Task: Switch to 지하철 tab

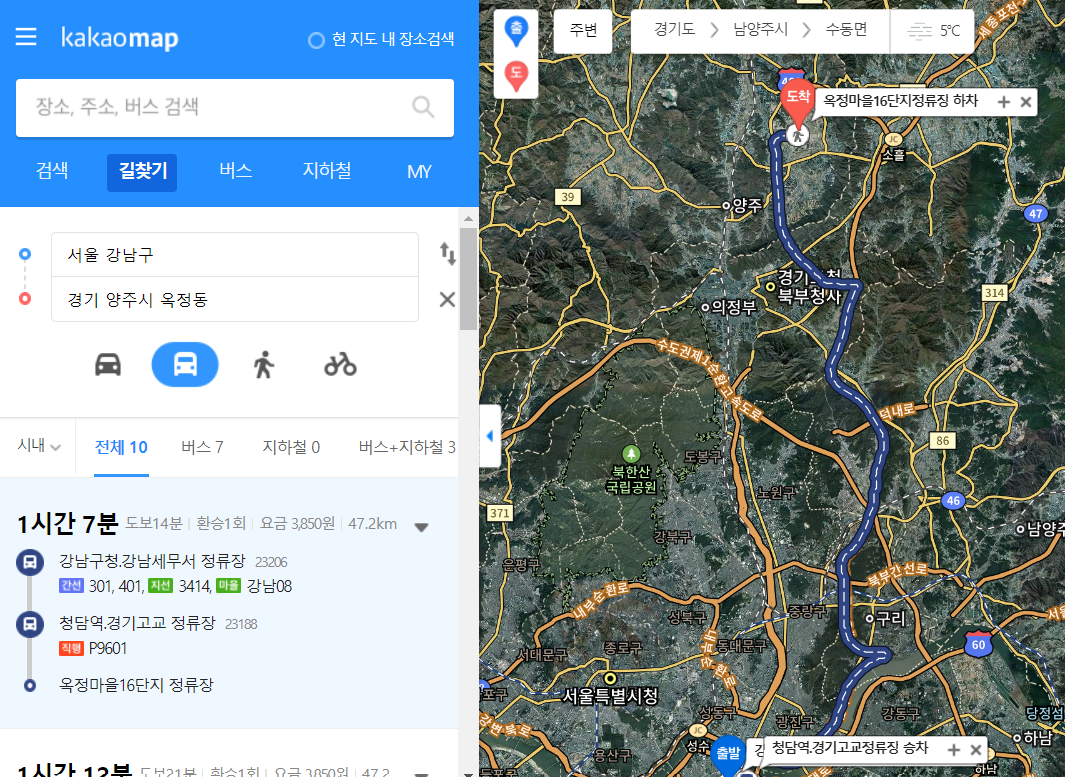Action: coord(327,171)
